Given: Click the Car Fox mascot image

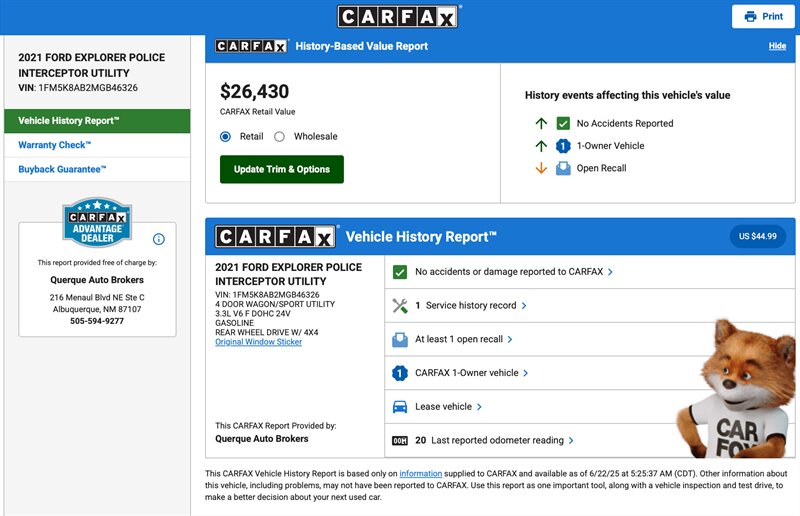Looking at the screenshot, I should (736, 388).
